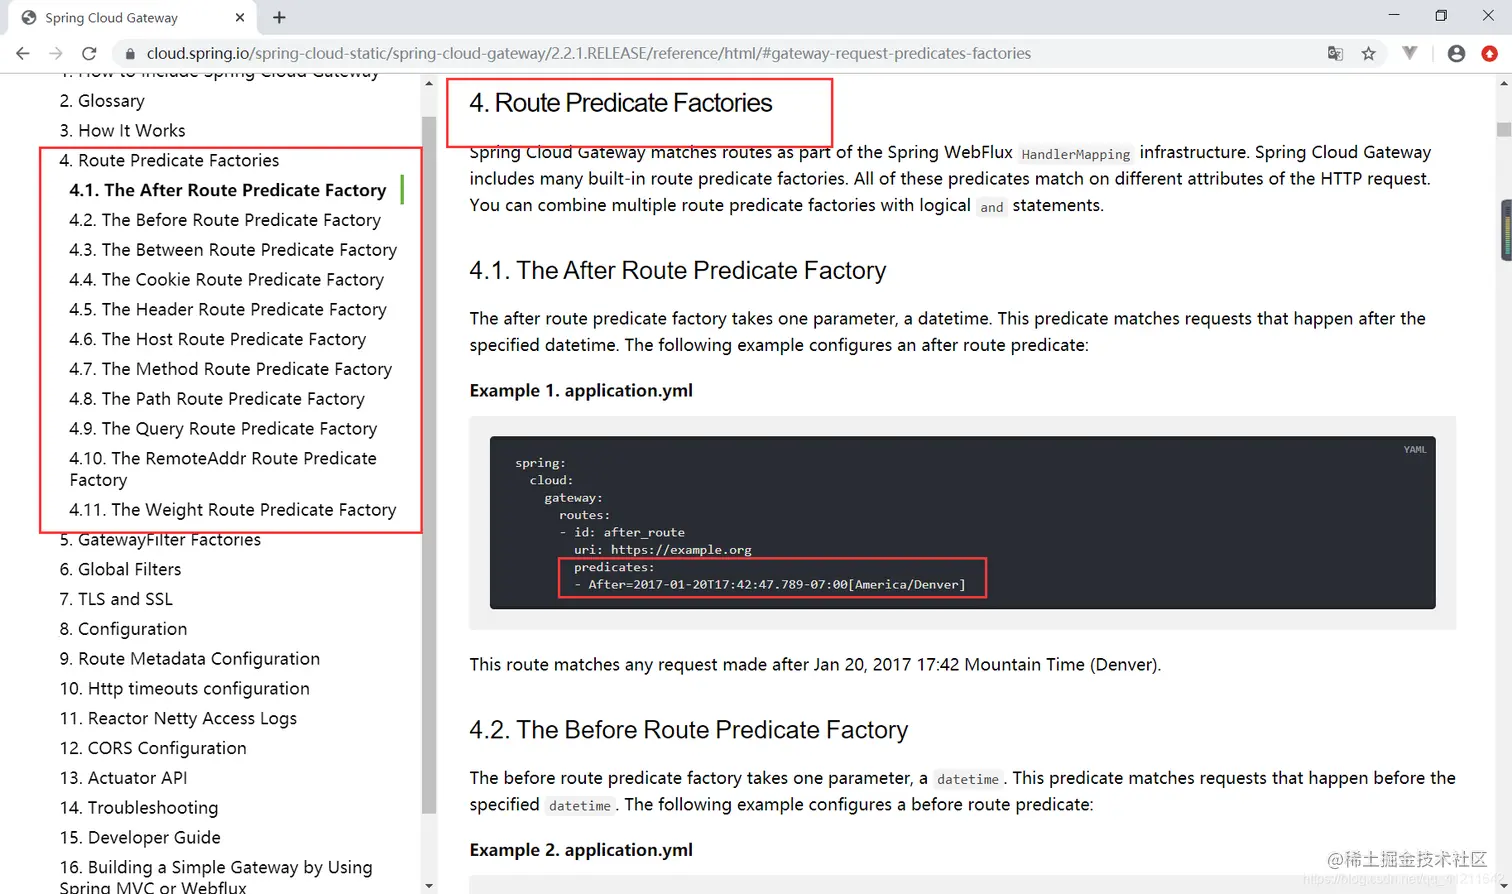Select 4.3 The Between Route Predicate Factory
This screenshot has height=894, width=1512.
233,250
